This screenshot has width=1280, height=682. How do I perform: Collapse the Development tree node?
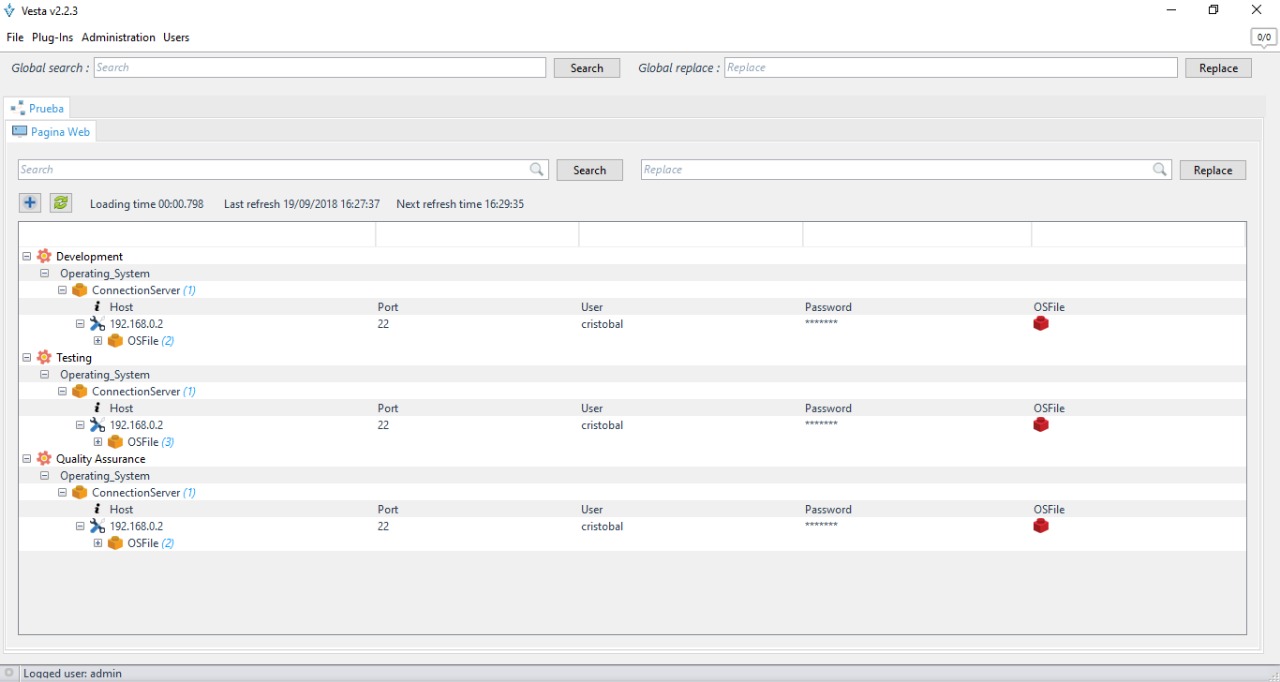click(27, 256)
